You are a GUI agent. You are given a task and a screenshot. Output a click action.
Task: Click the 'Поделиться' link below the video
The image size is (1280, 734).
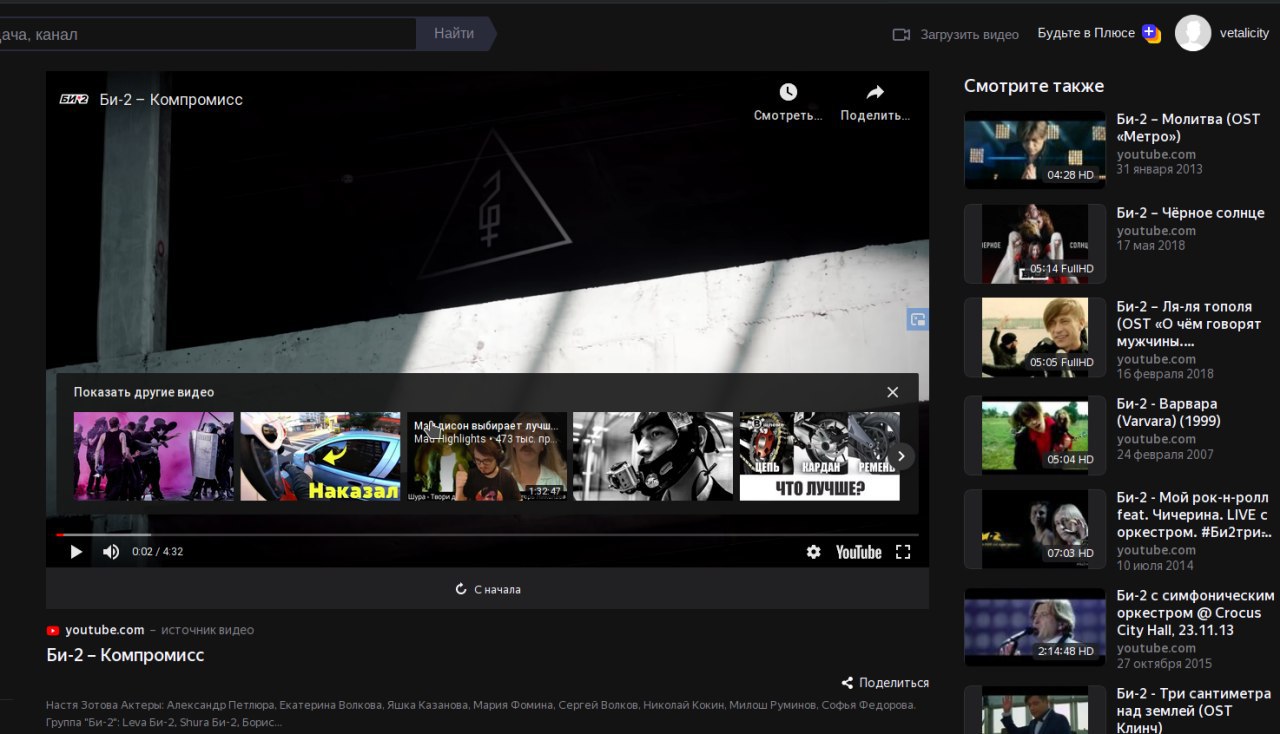click(x=885, y=683)
